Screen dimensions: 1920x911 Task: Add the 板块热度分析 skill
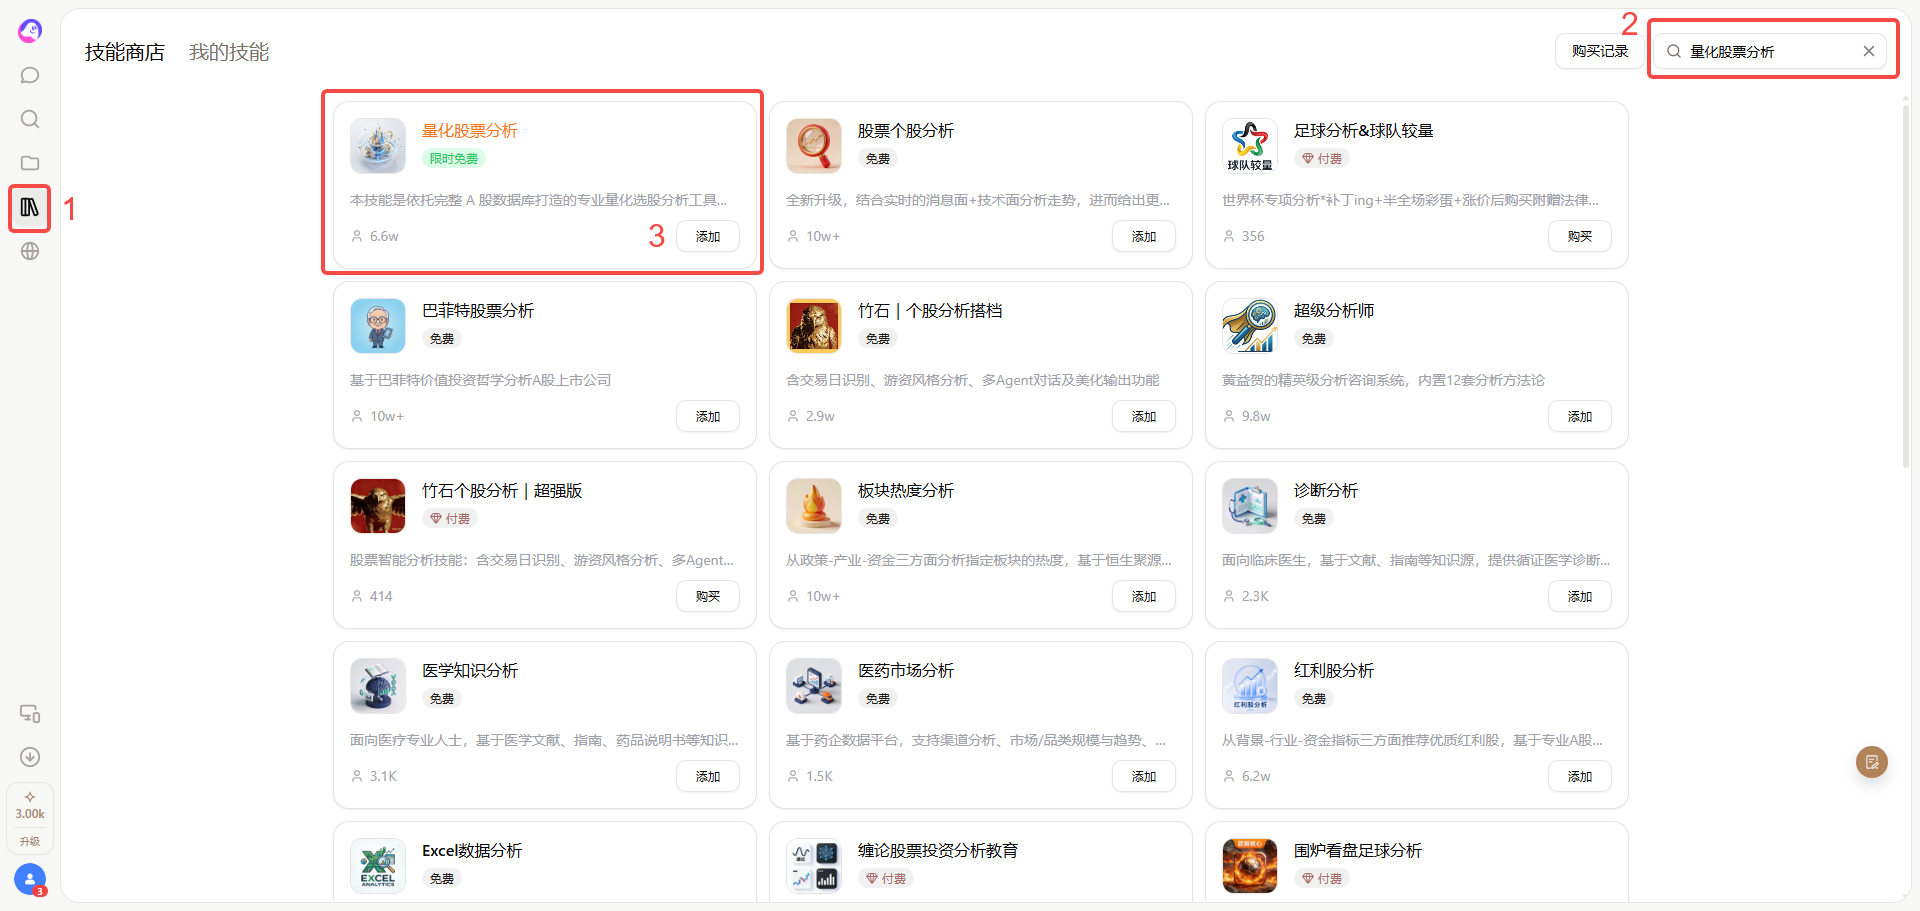1144,596
